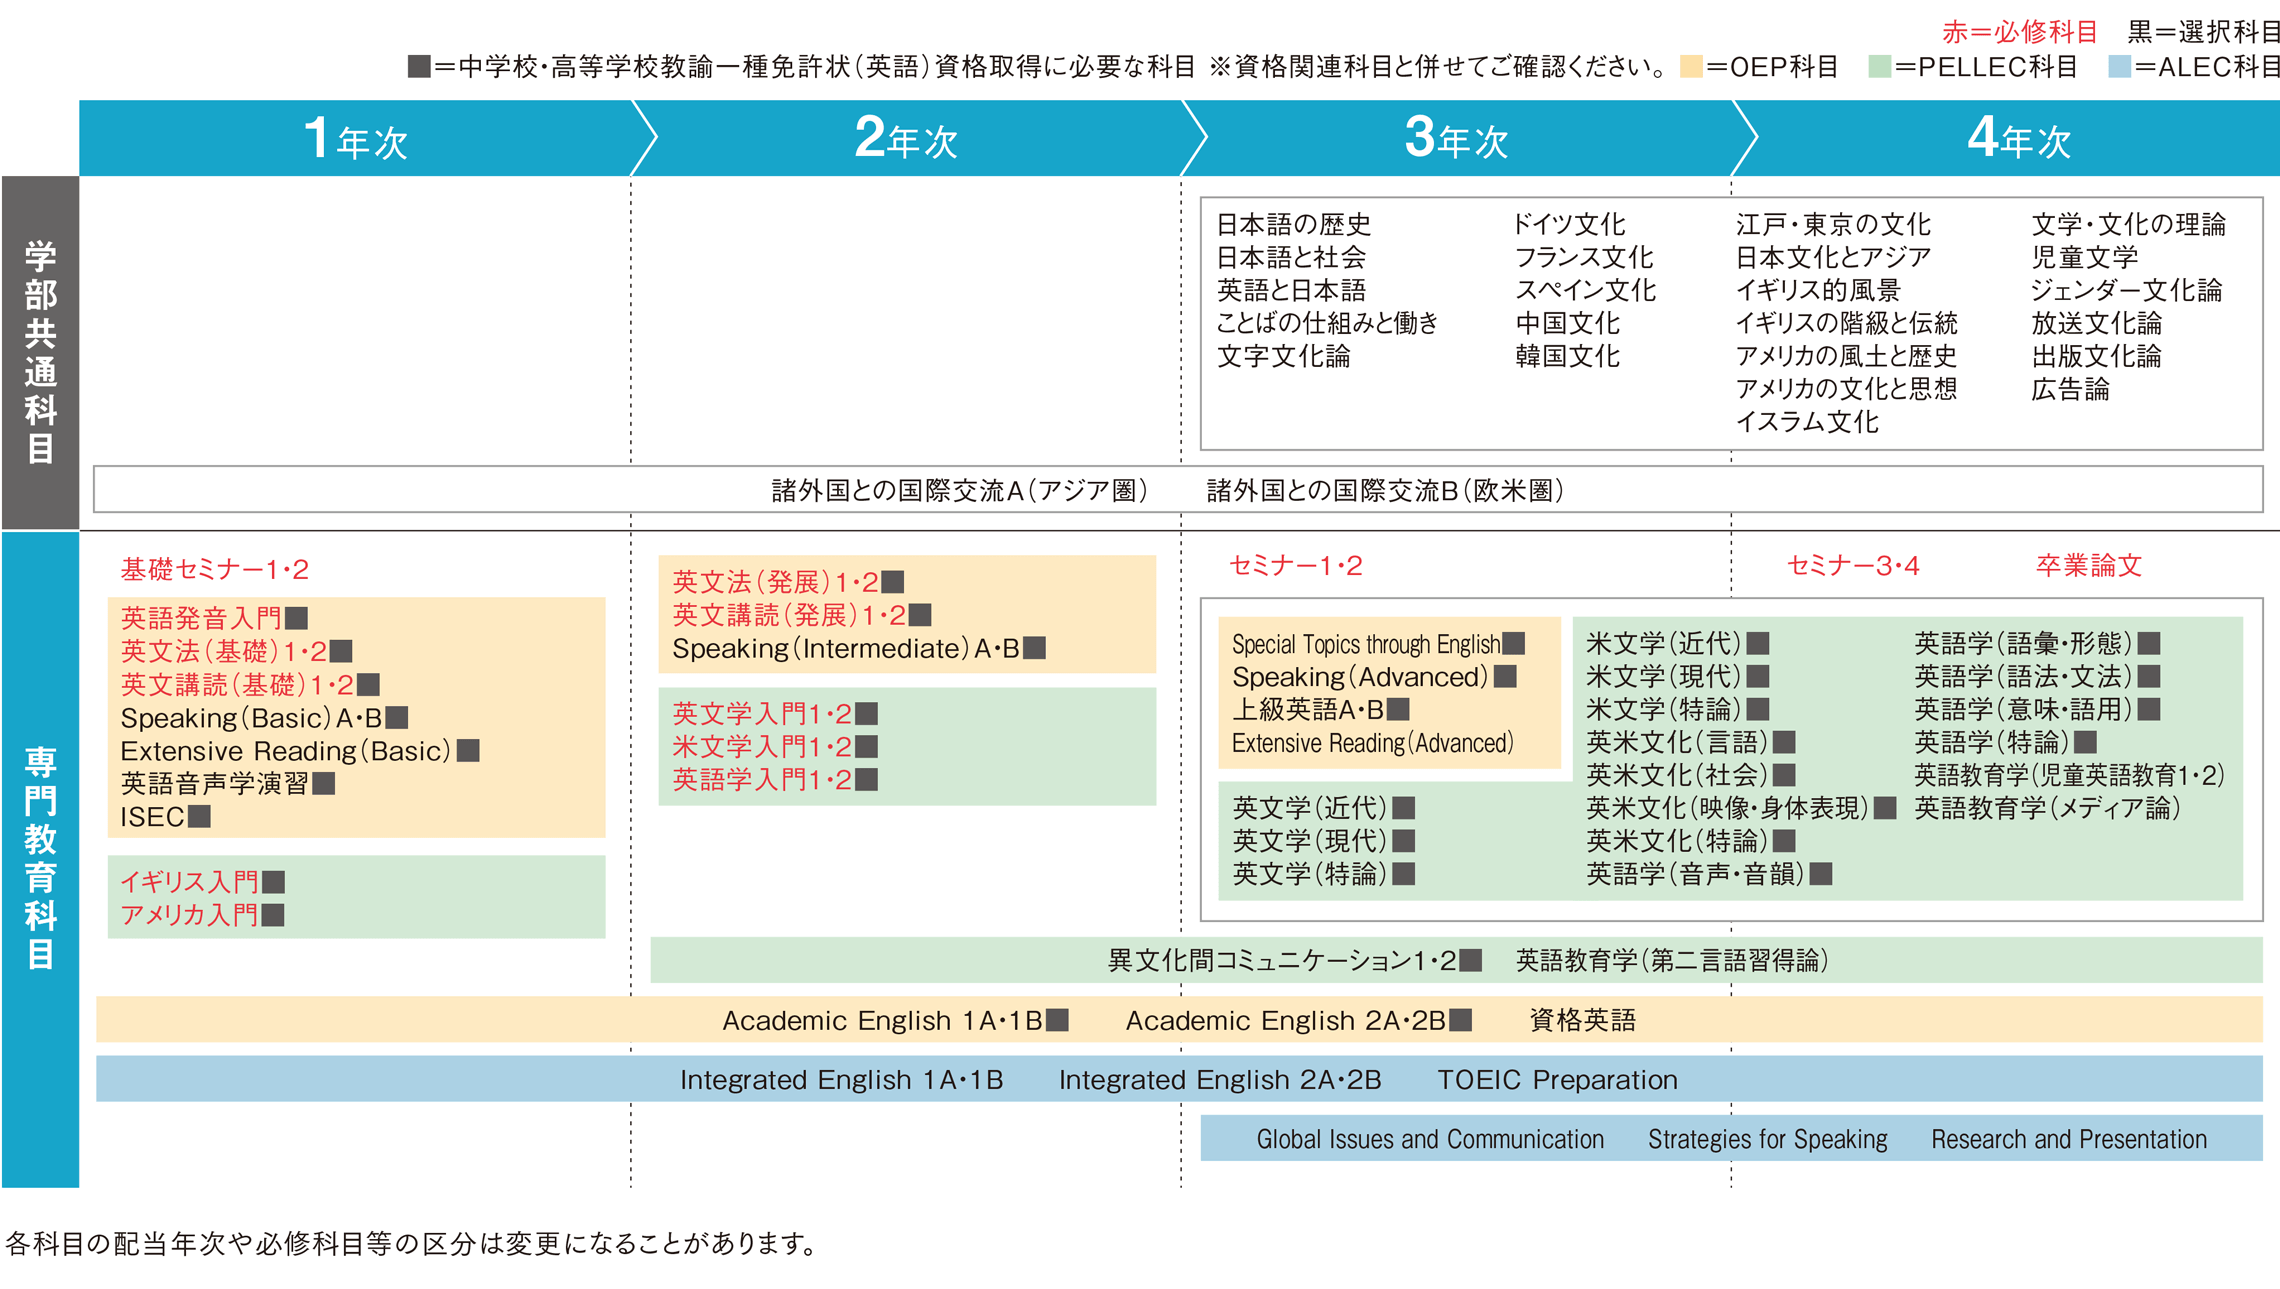Image resolution: width=2280 pixels, height=1289 pixels.
Task: Click the 学部共通科目 sidebar label
Action: point(40,352)
